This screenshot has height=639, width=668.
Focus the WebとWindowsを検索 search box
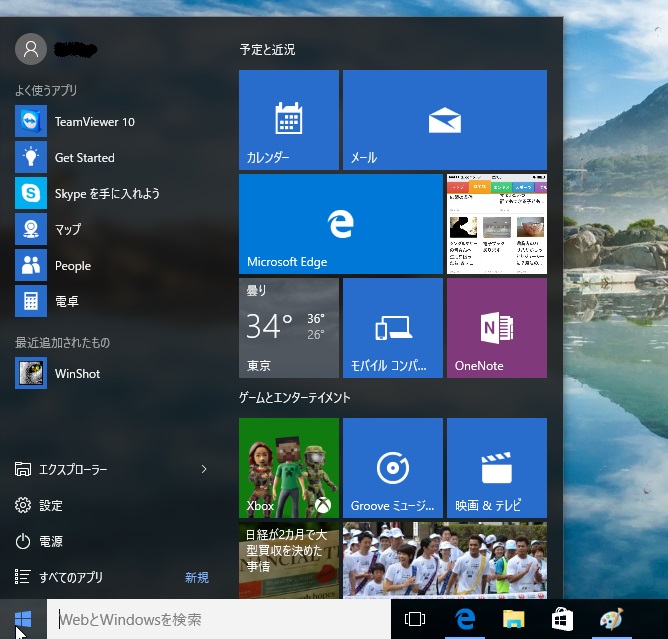[x=219, y=619]
